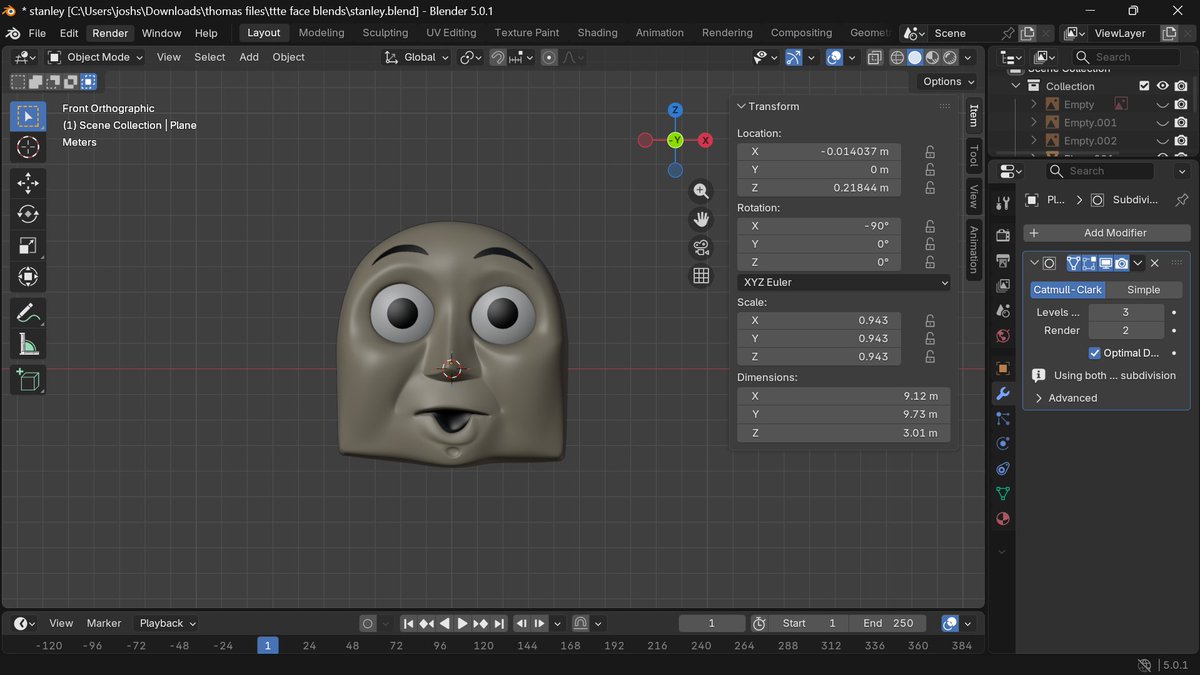
Task: Open View Layer properties tab
Action: tap(1003, 286)
